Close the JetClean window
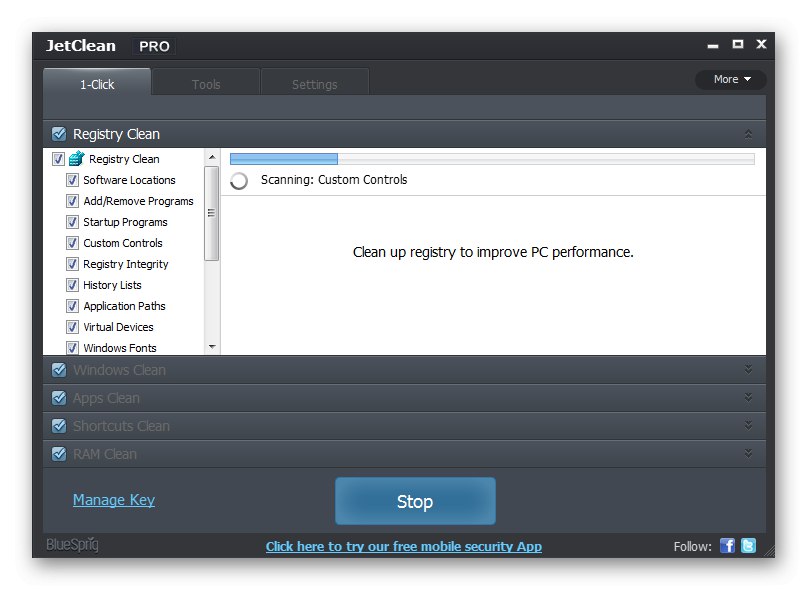 coord(761,44)
